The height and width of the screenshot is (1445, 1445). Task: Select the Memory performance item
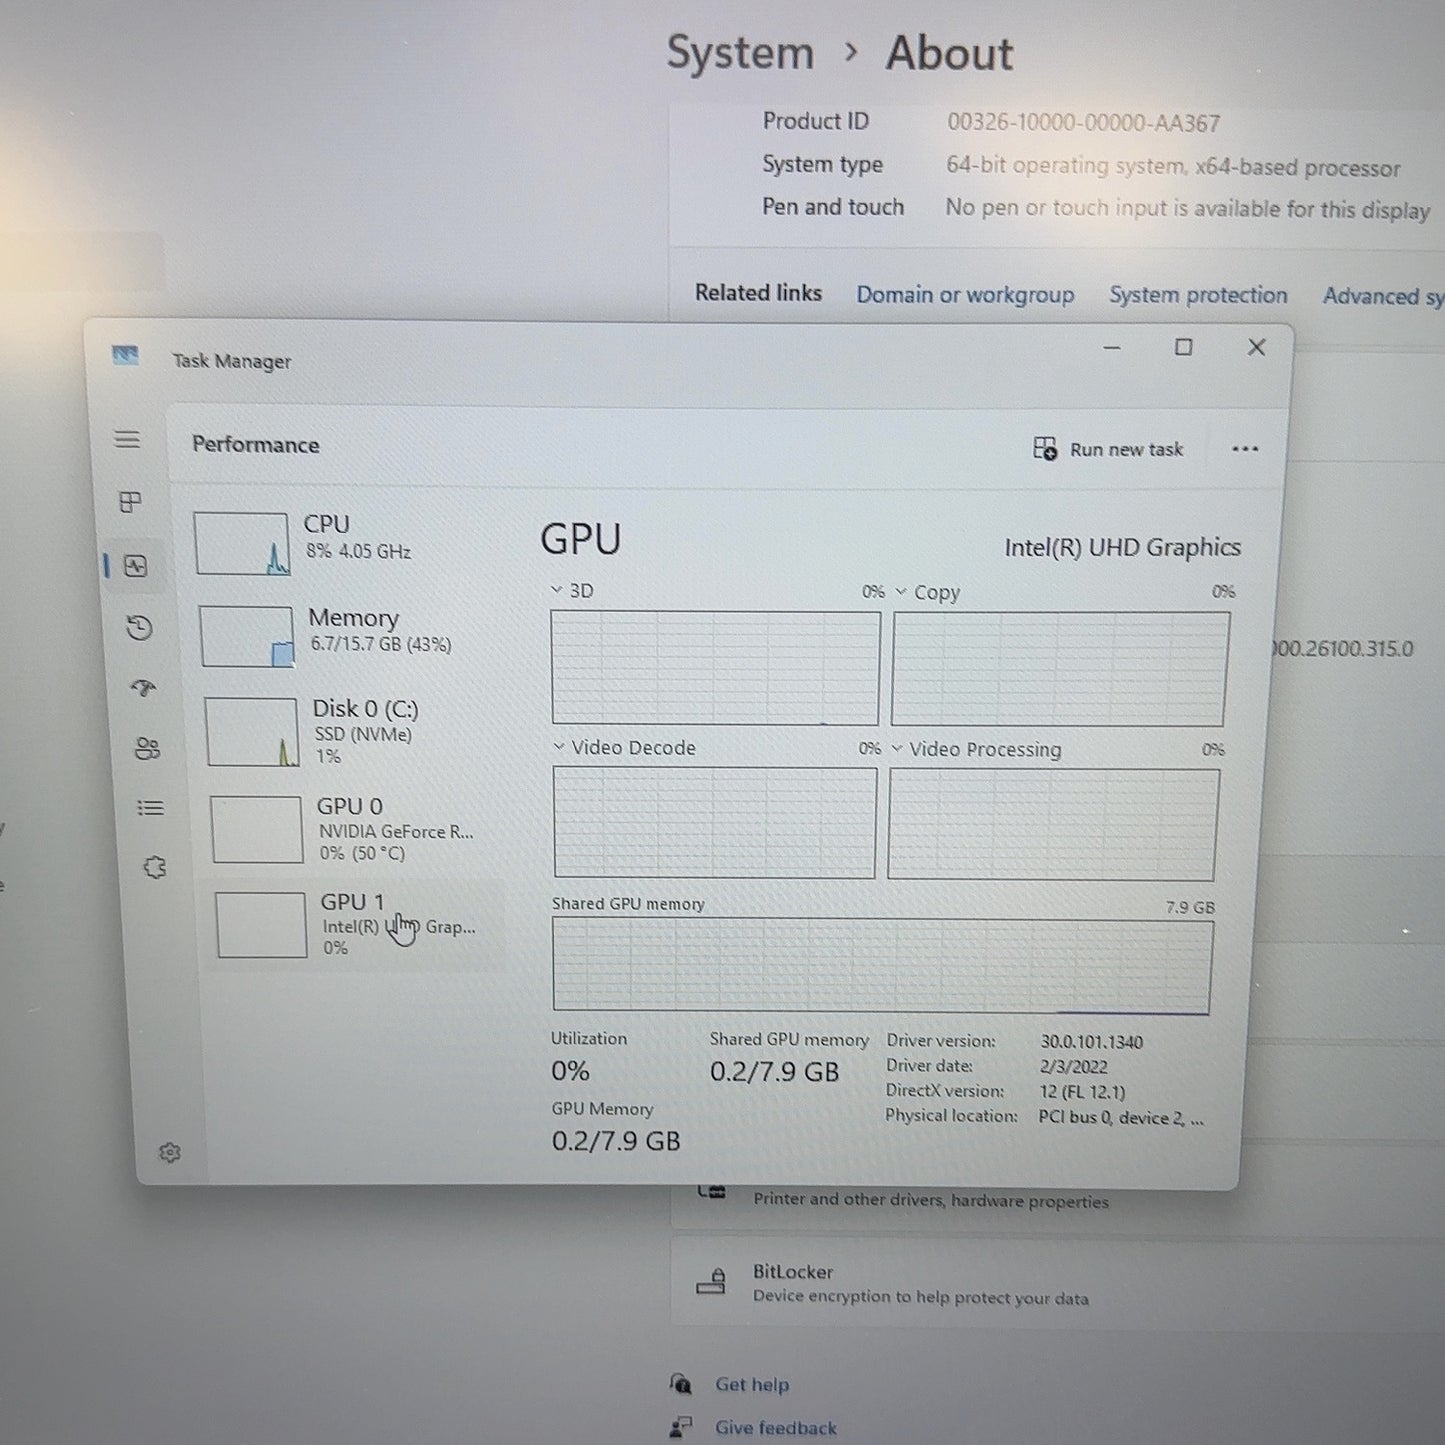pos(347,636)
